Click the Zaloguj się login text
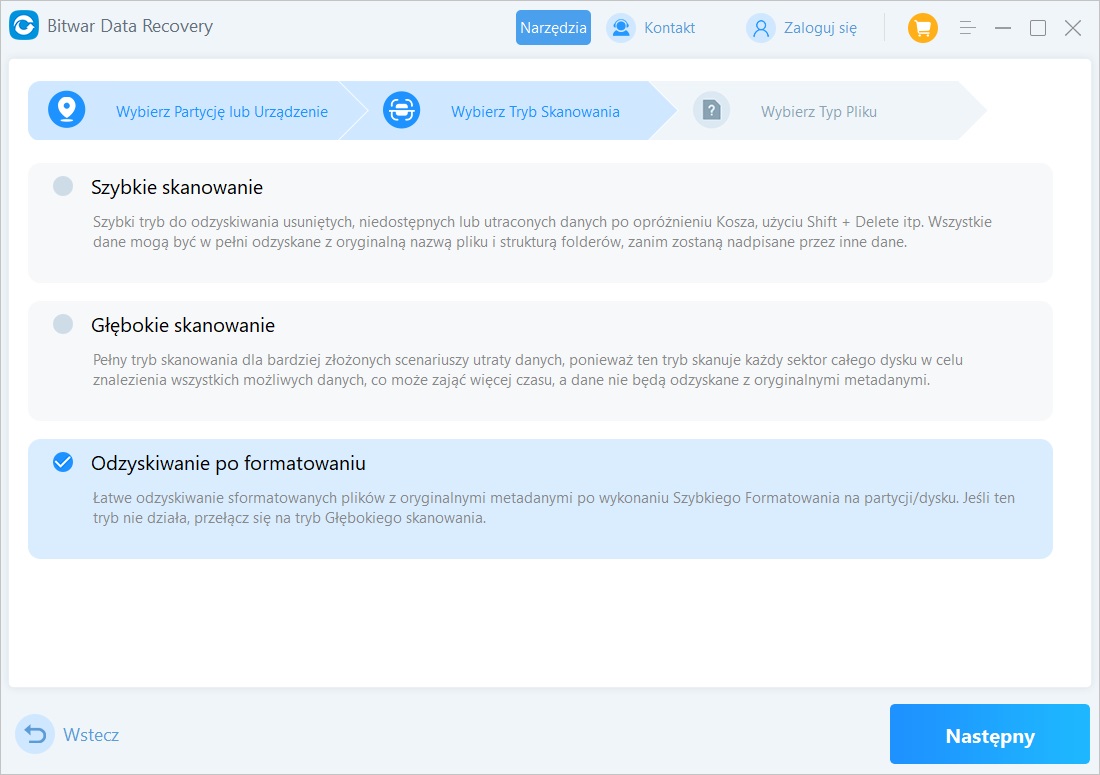Viewport: 1100px width, 775px height. (x=820, y=28)
